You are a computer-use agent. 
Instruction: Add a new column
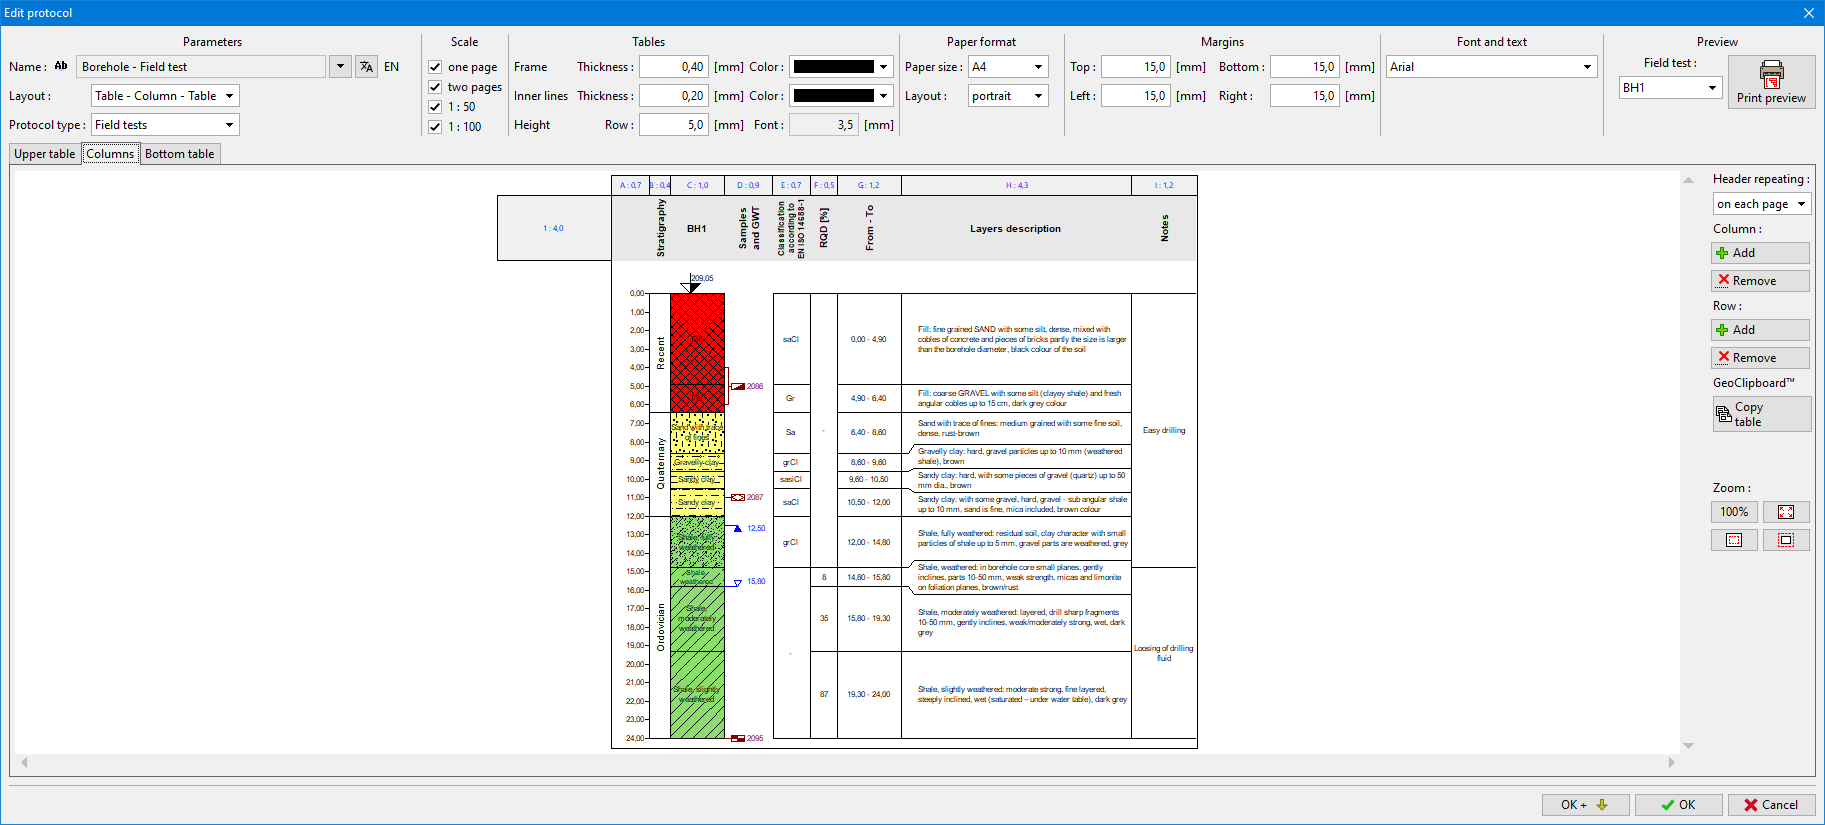(x=1761, y=253)
